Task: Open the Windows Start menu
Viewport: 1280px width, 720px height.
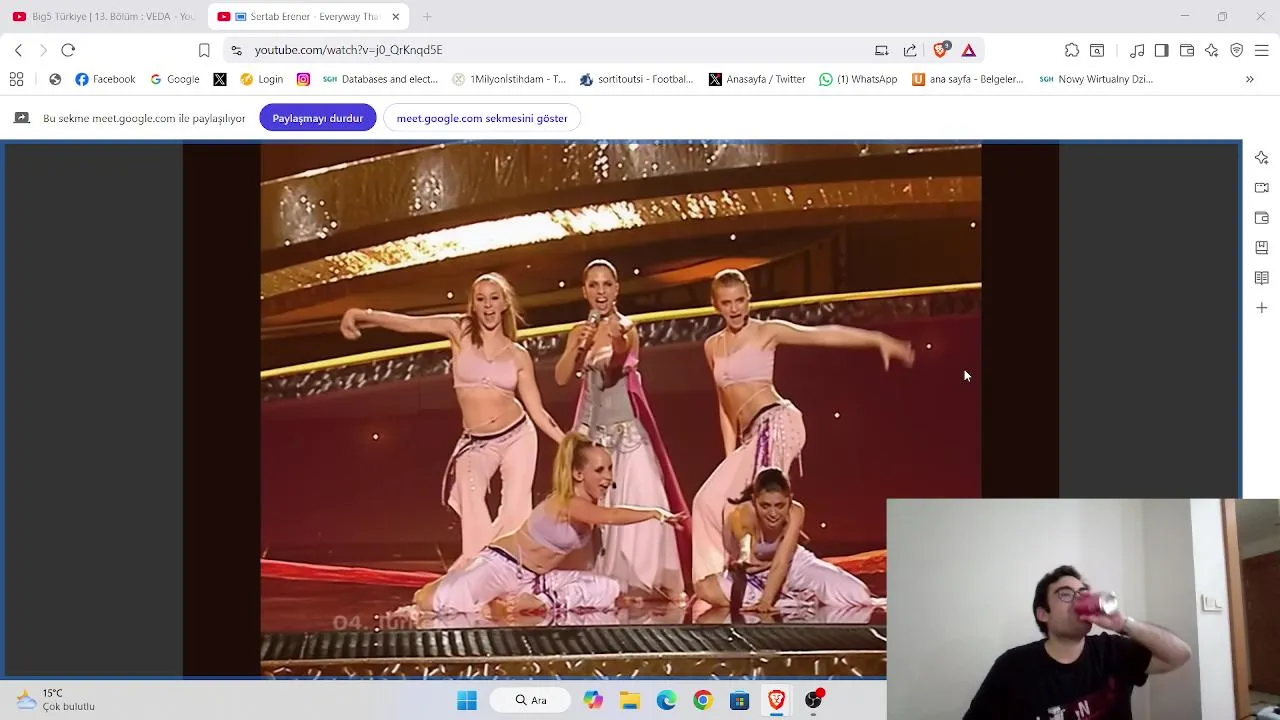Action: coord(467,700)
